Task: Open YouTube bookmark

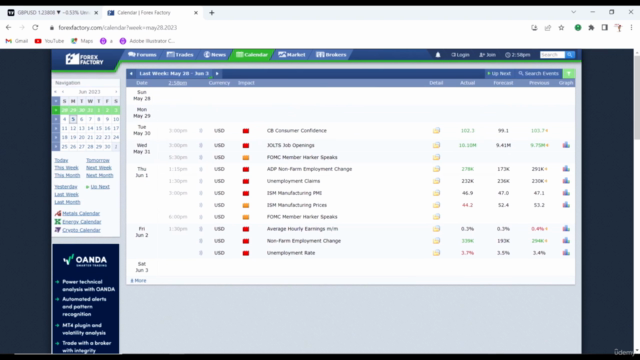Action: pos(49,41)
